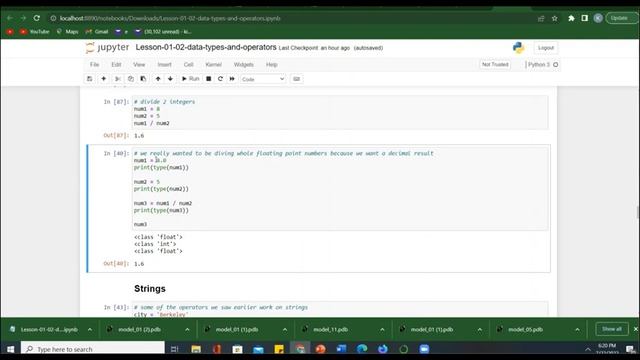Expand options for model_11.pdb download

(x=382, y=329)
